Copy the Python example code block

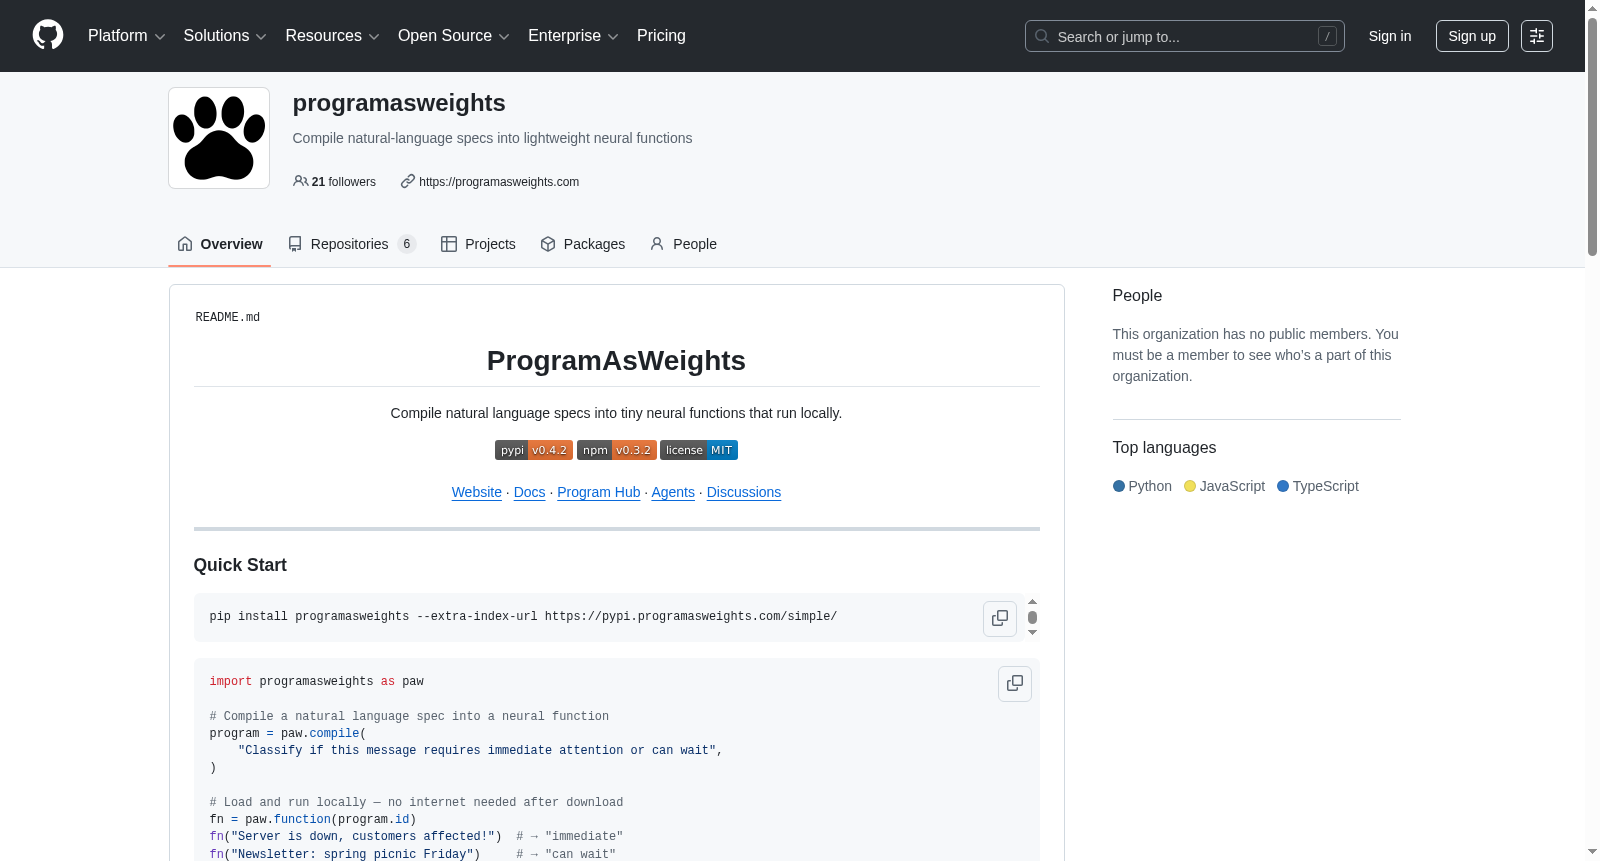[1015, 684]
